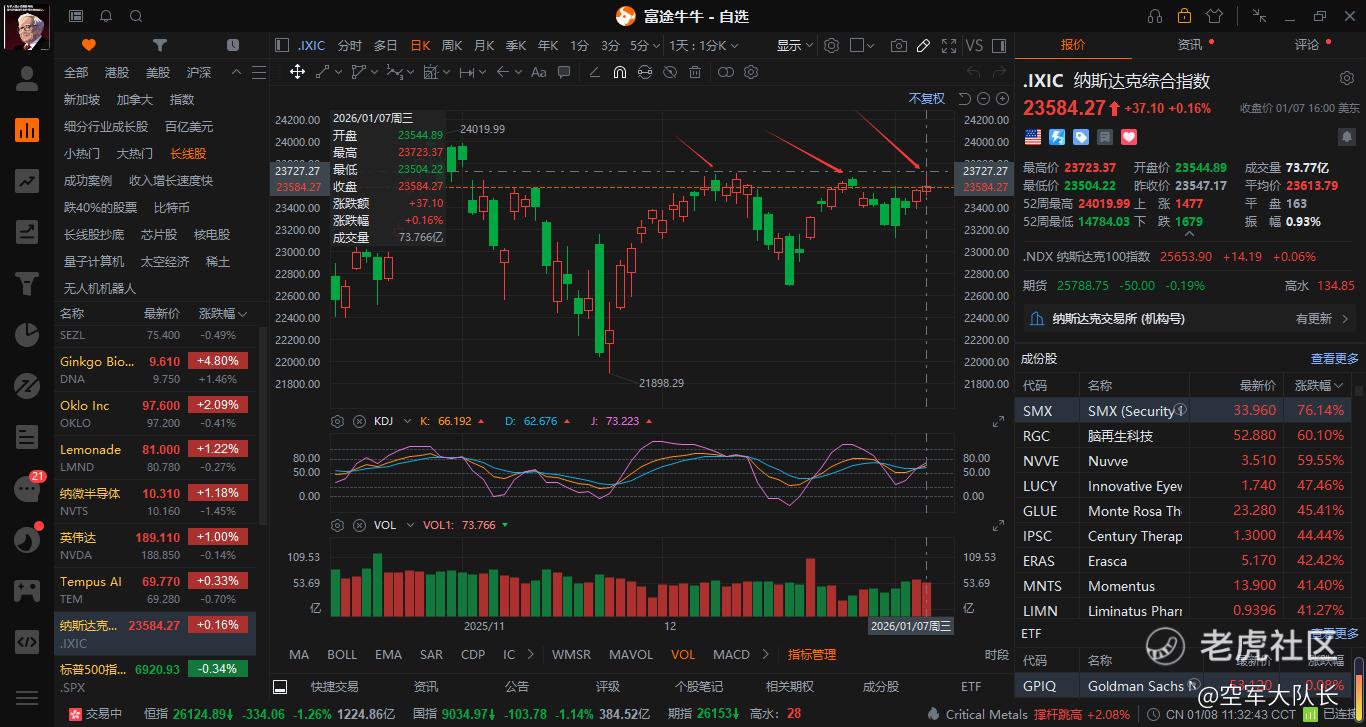Expand the 5分 timeframe dropdown
Viewport: 1366px width, 727px height.
[657, 46]
